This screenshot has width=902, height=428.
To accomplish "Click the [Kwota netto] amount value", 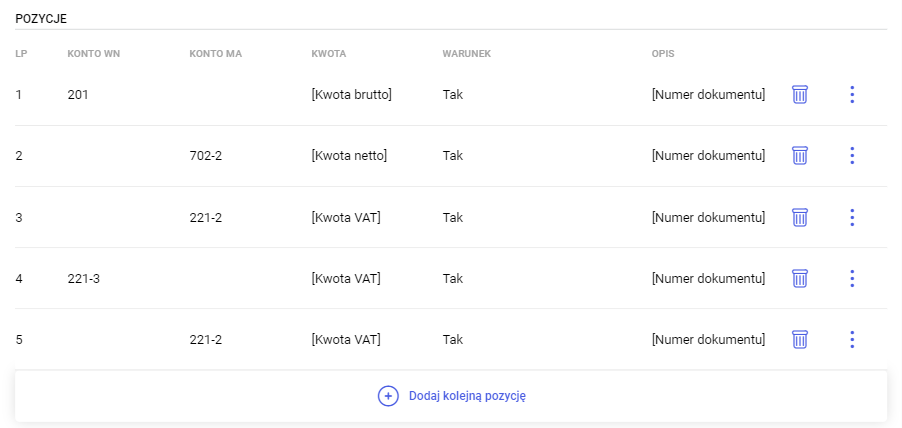I will [349, 156].
